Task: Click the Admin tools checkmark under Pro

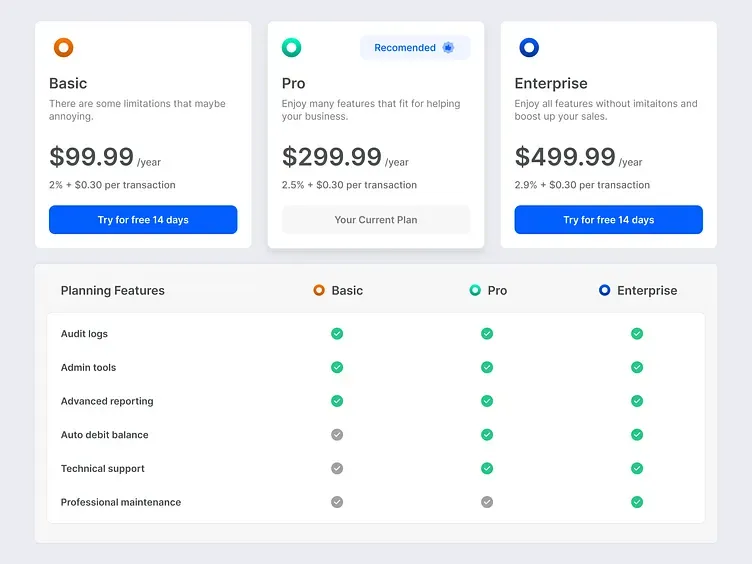Action: (x=487, y=367)
